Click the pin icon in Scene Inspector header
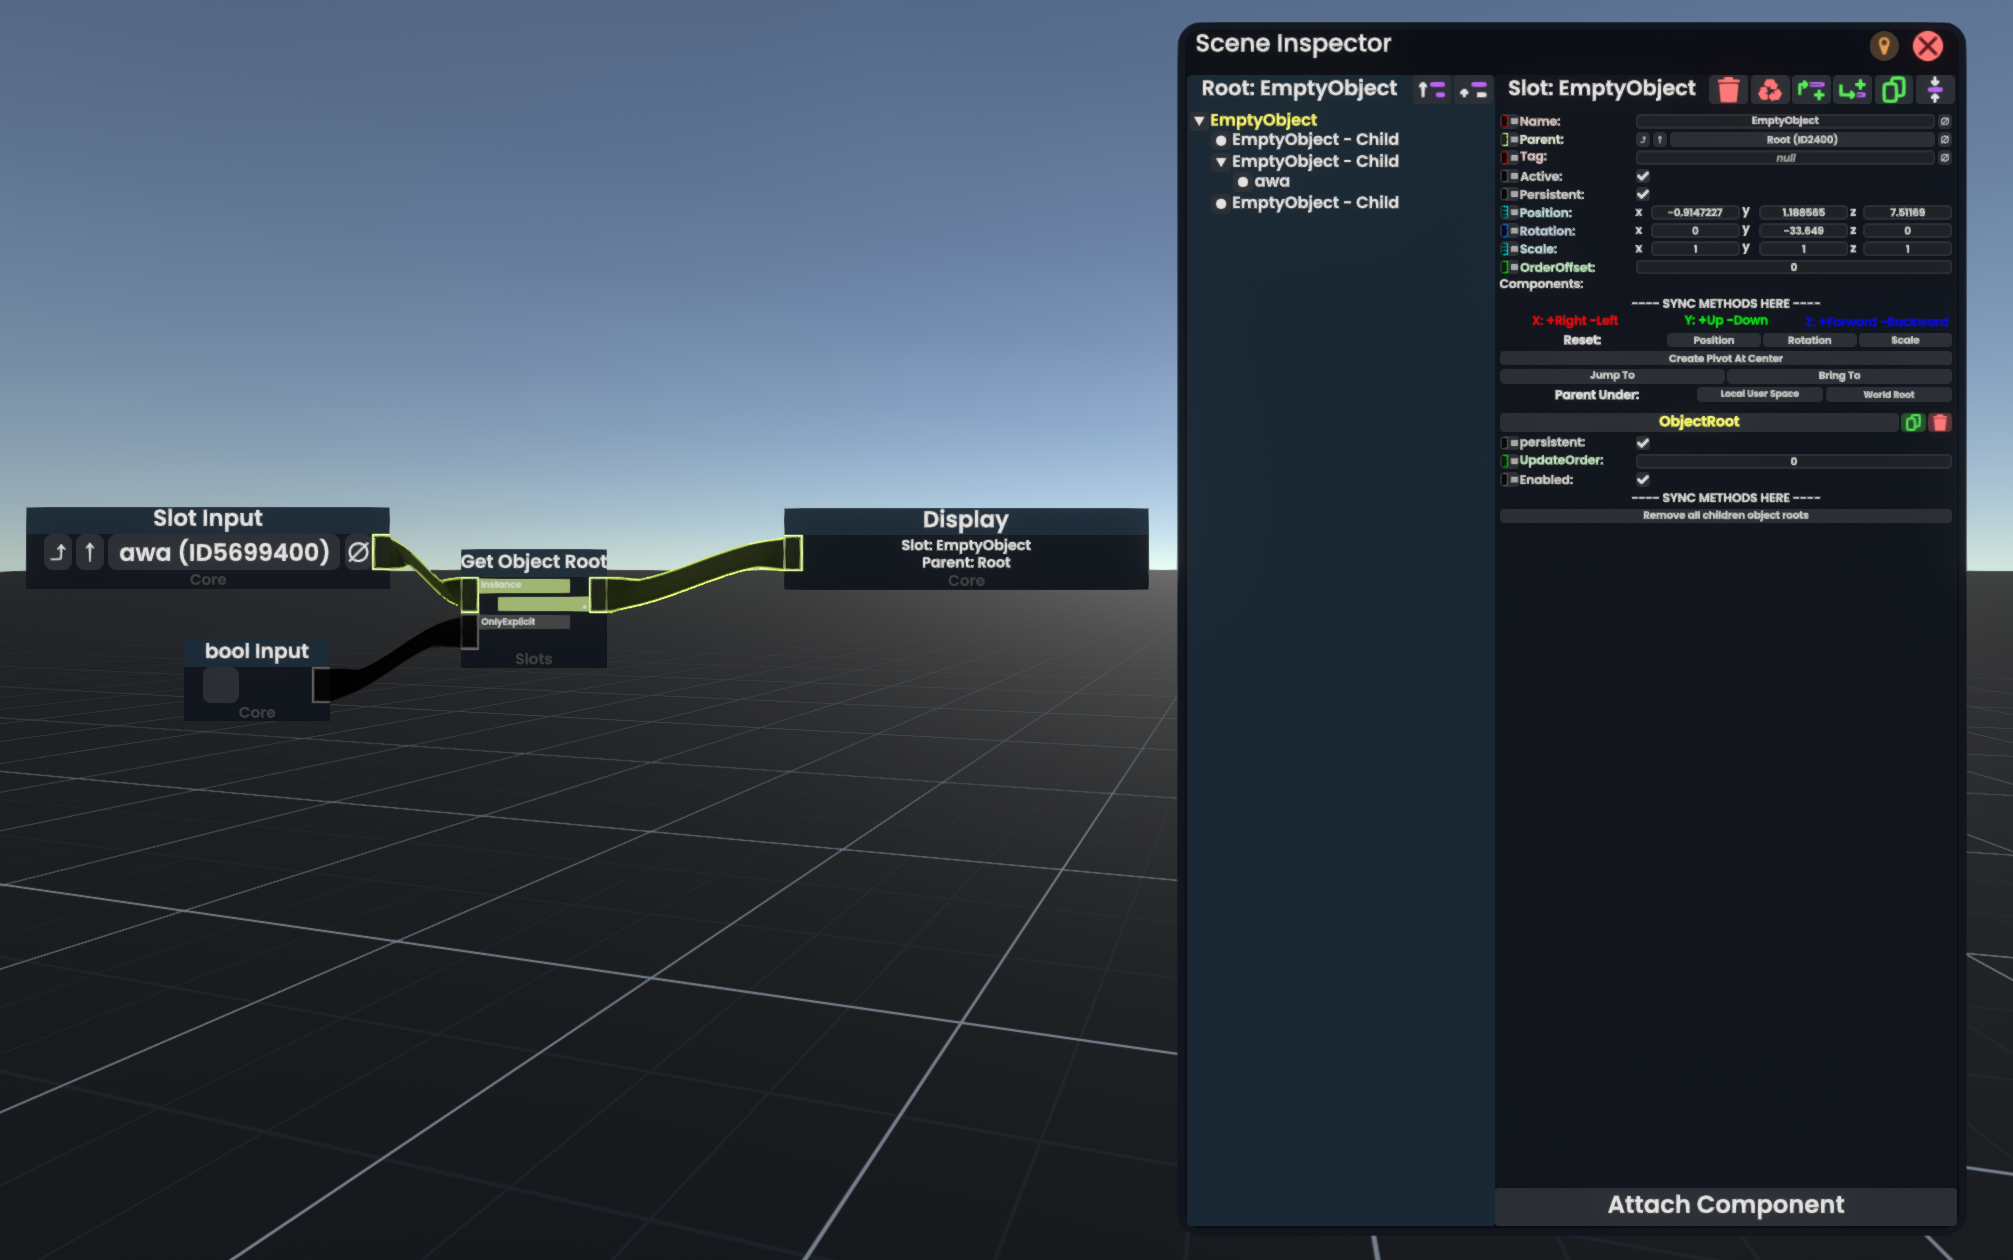 [x=1883, y=46]
